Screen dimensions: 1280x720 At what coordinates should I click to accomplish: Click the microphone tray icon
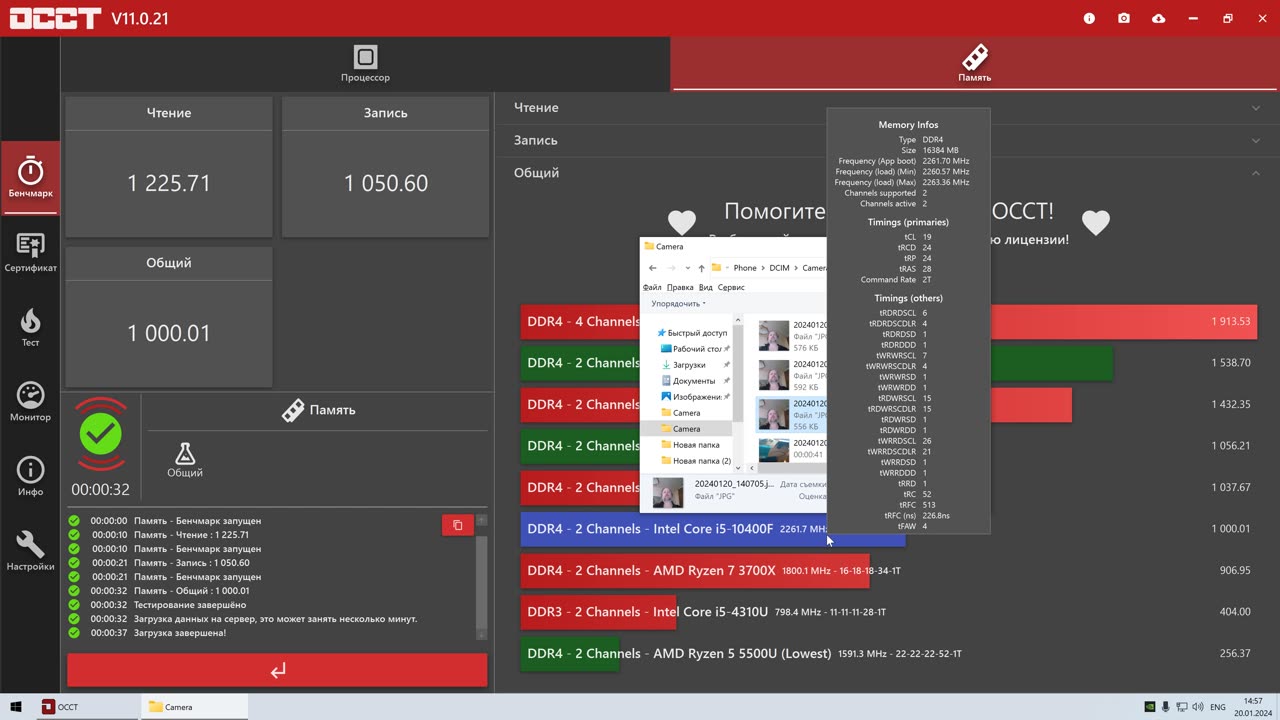click(1167, 707)
